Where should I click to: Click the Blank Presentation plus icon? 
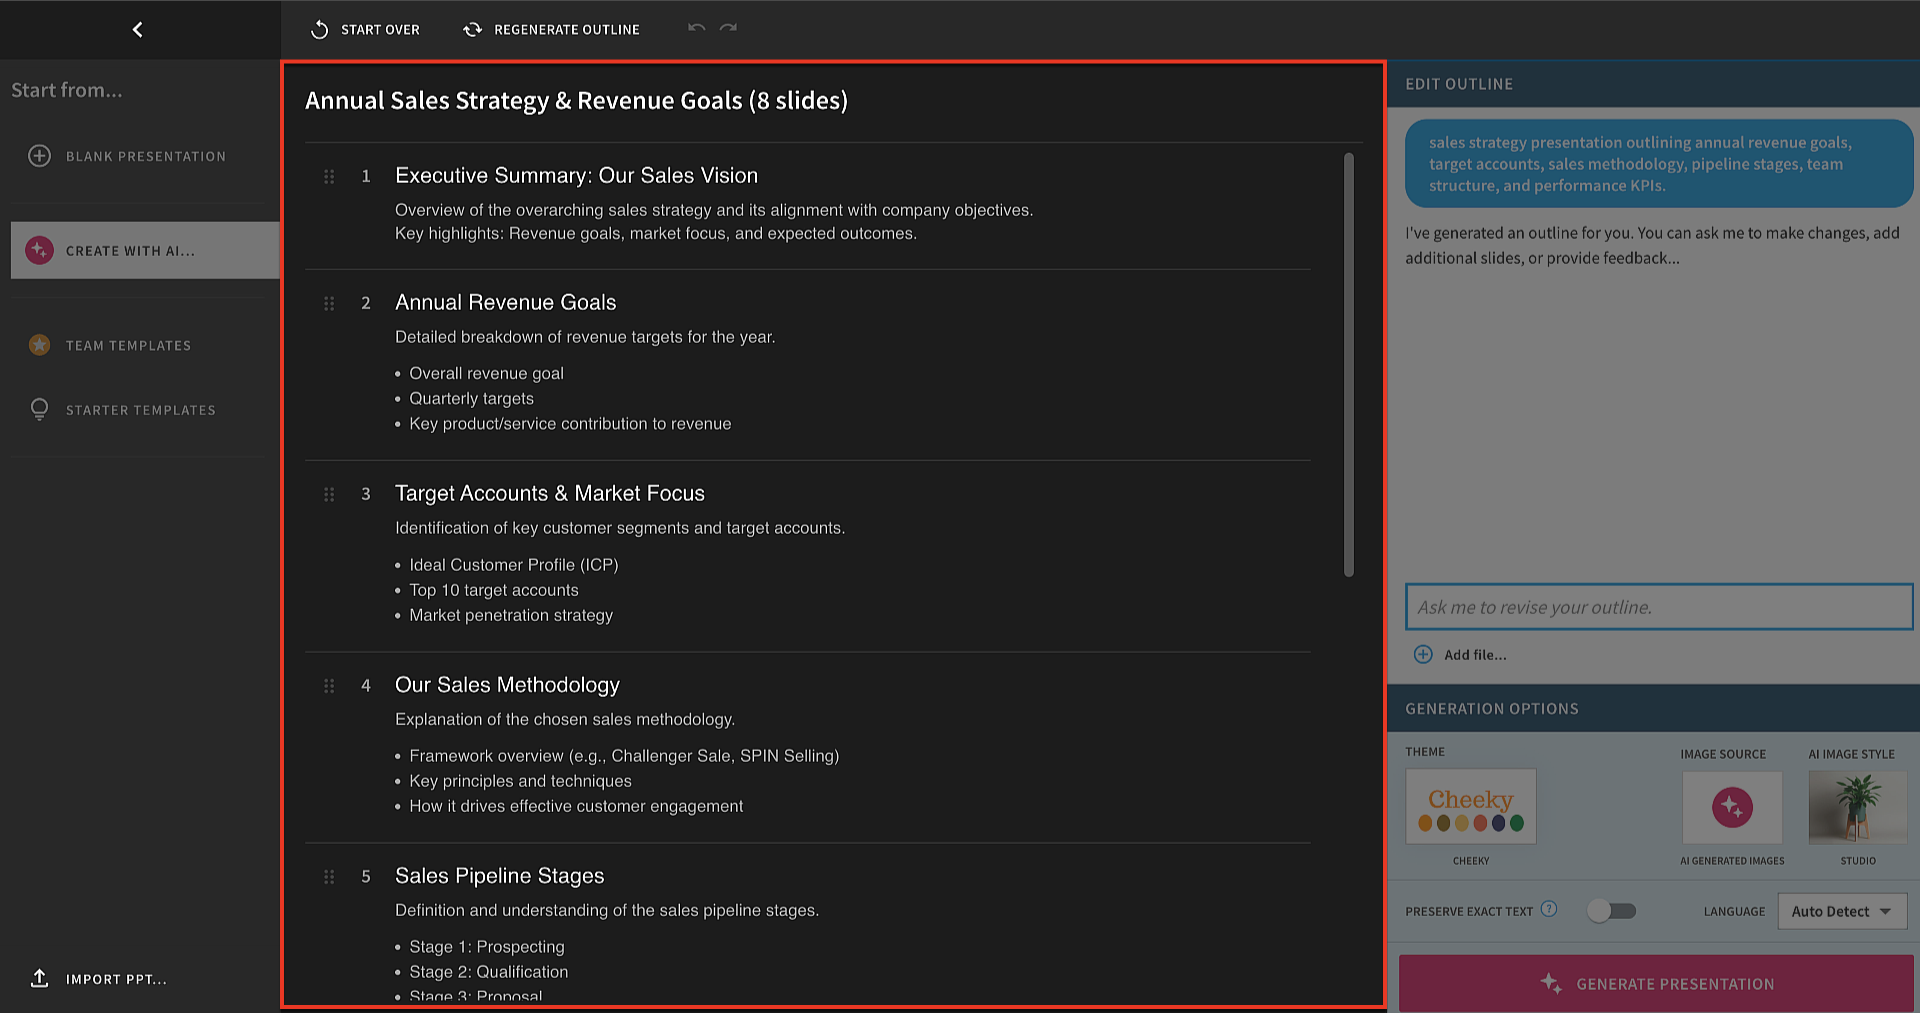click(x=39, y=156)
